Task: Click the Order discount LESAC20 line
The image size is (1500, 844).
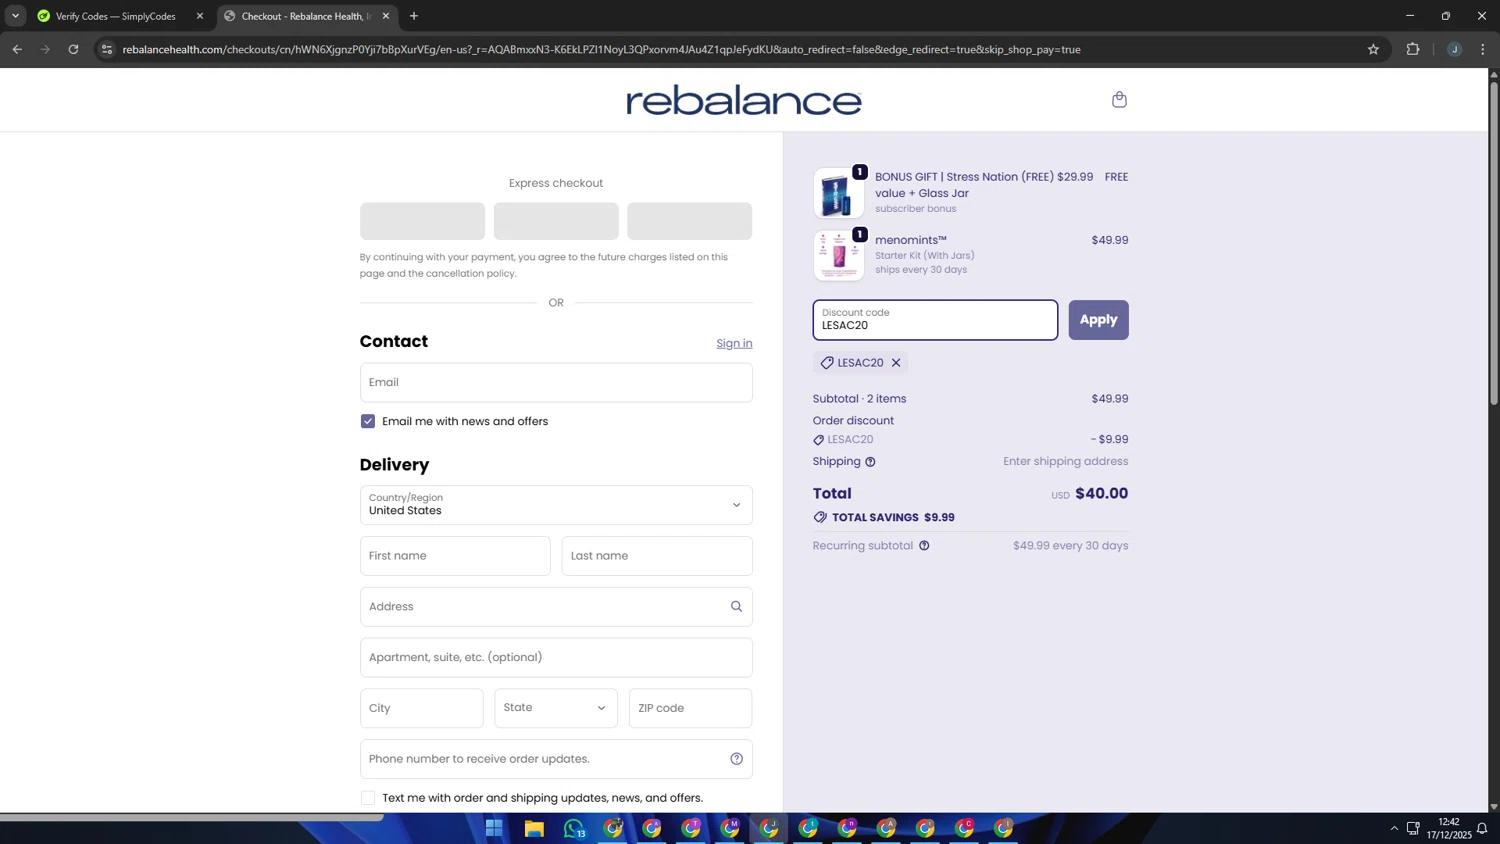Action: 970,440
